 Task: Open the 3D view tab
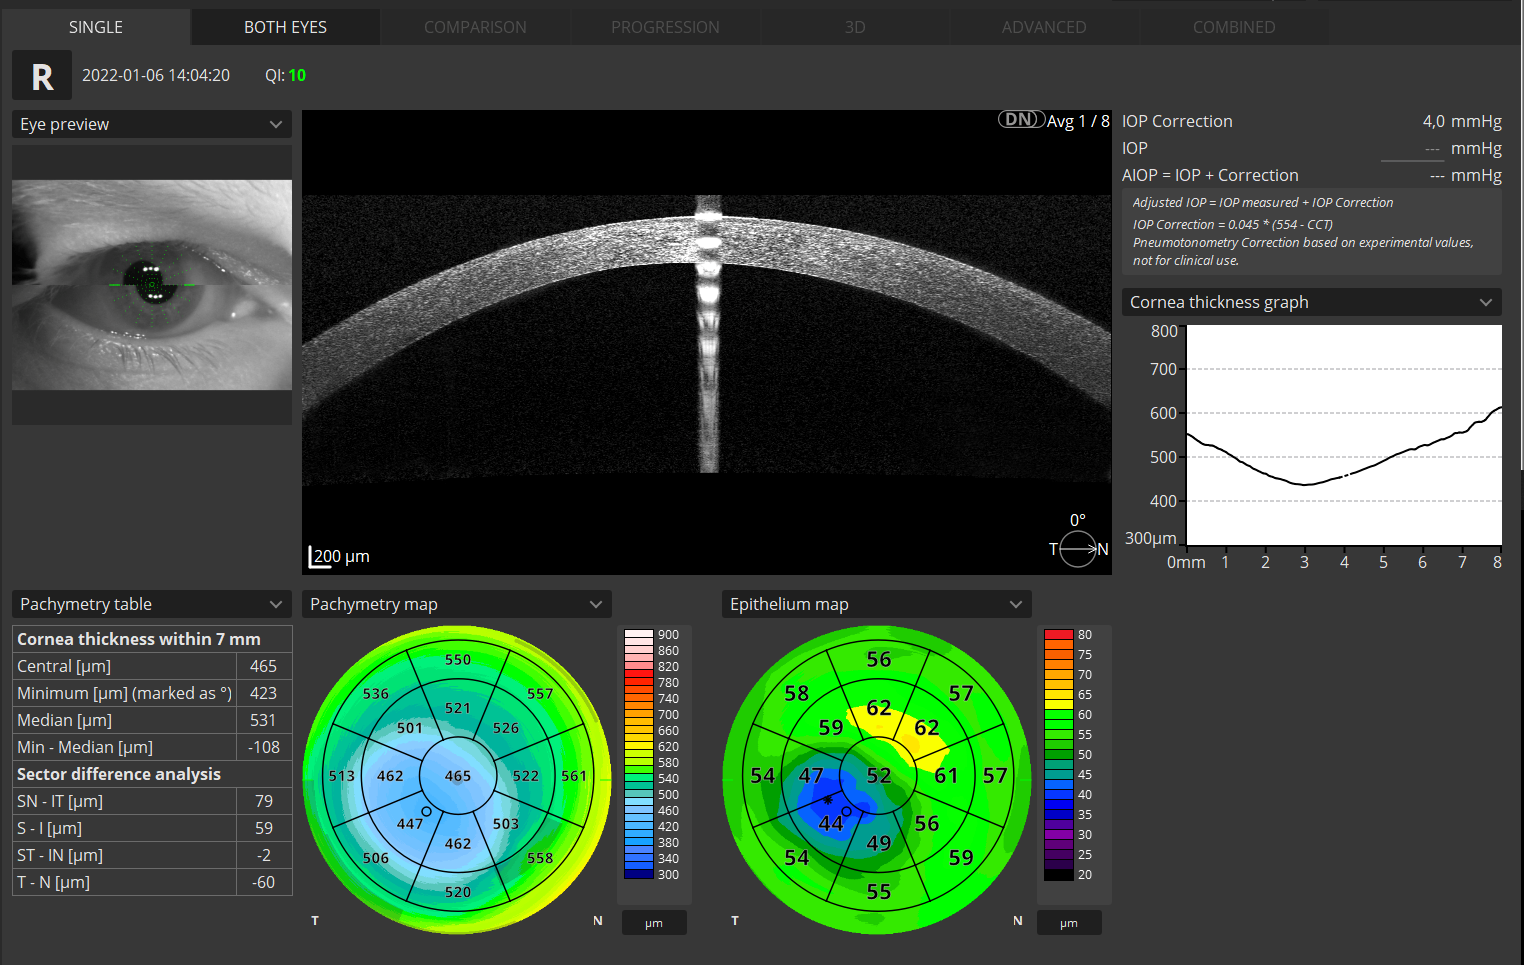click(x=855, y=27)
